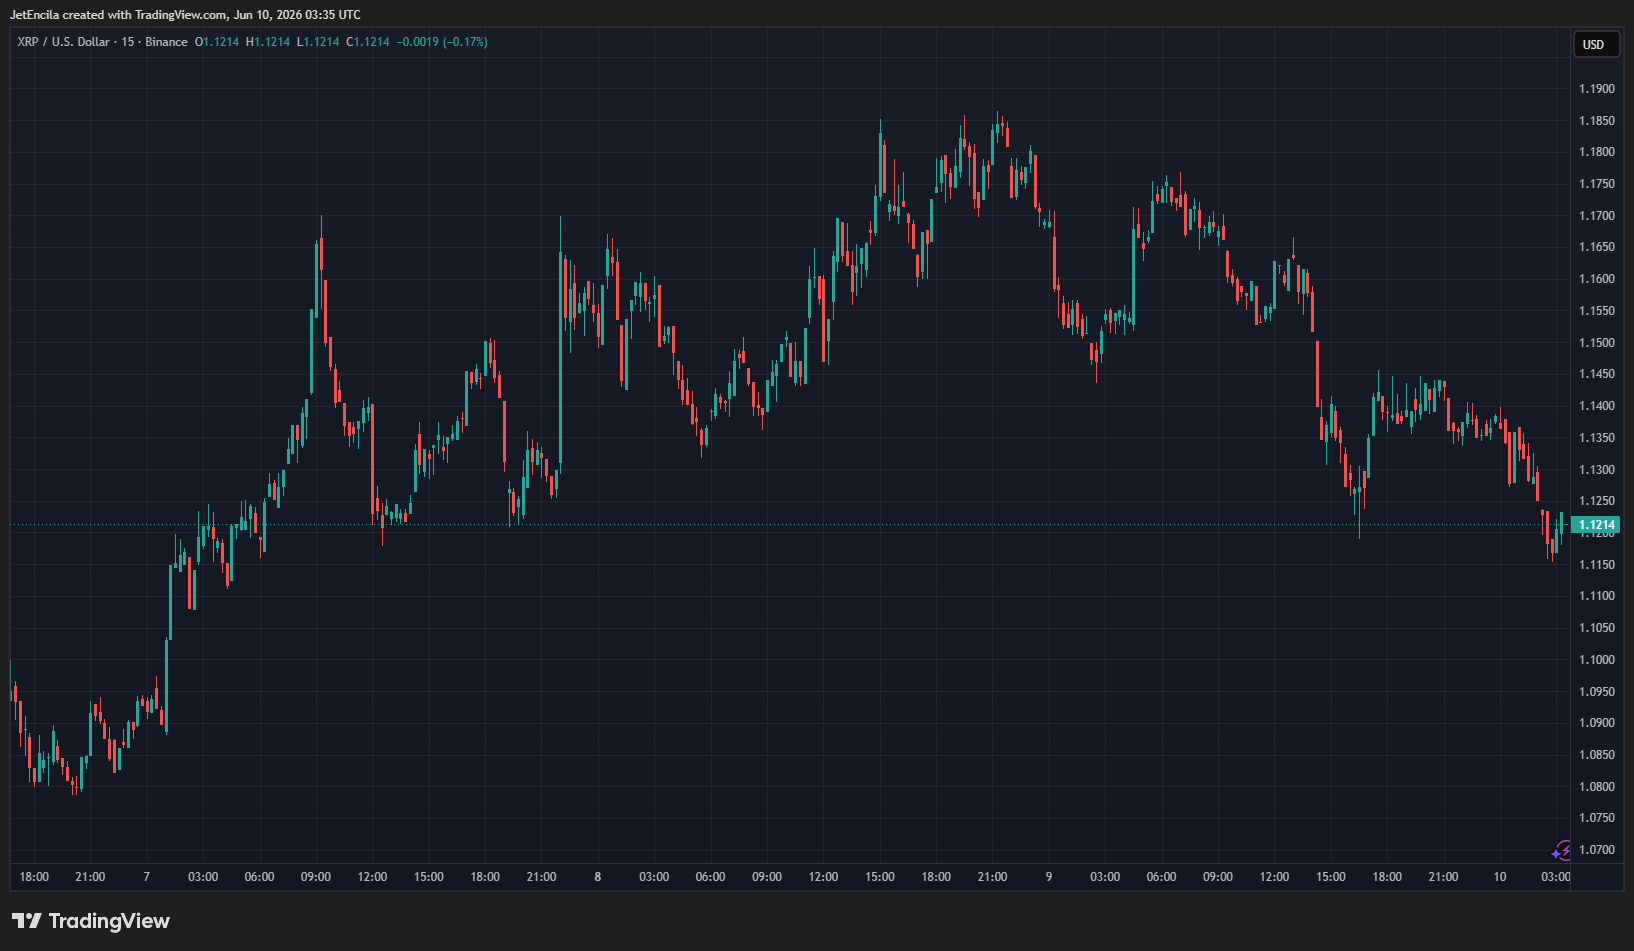
Task: Click the open value O1.1214
Action: (x=217, y=42)
